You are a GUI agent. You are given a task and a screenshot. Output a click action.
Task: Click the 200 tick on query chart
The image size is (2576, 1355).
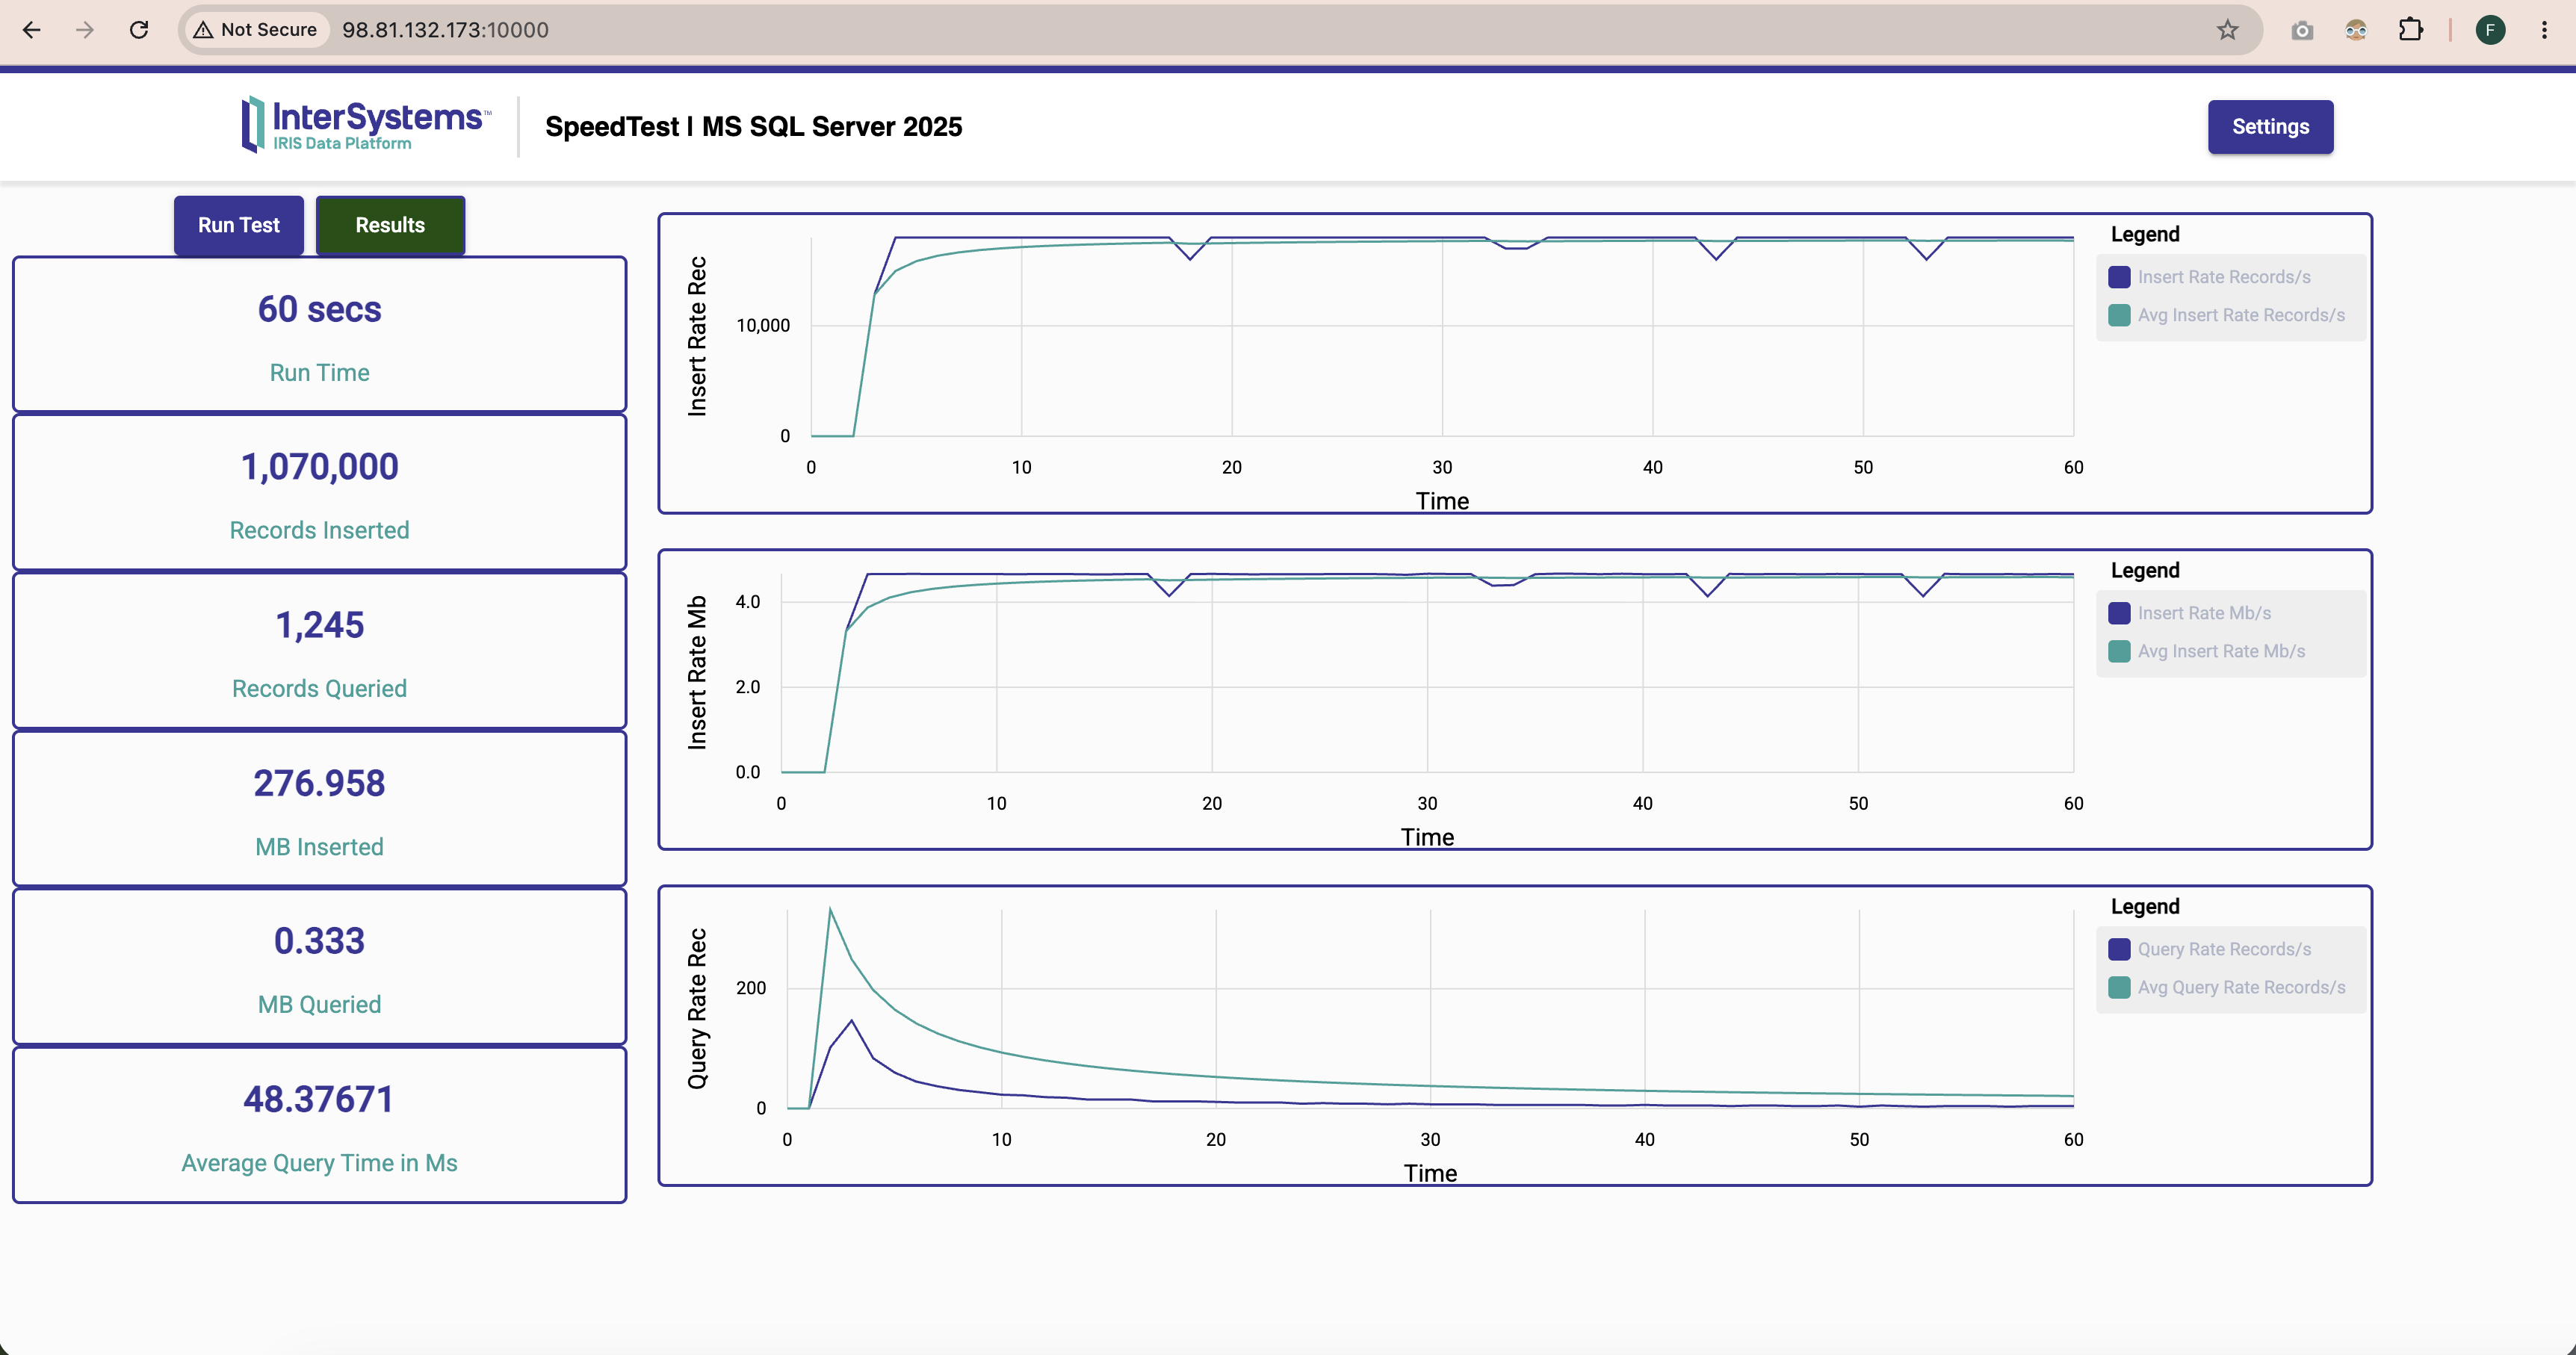coord(751,988)
